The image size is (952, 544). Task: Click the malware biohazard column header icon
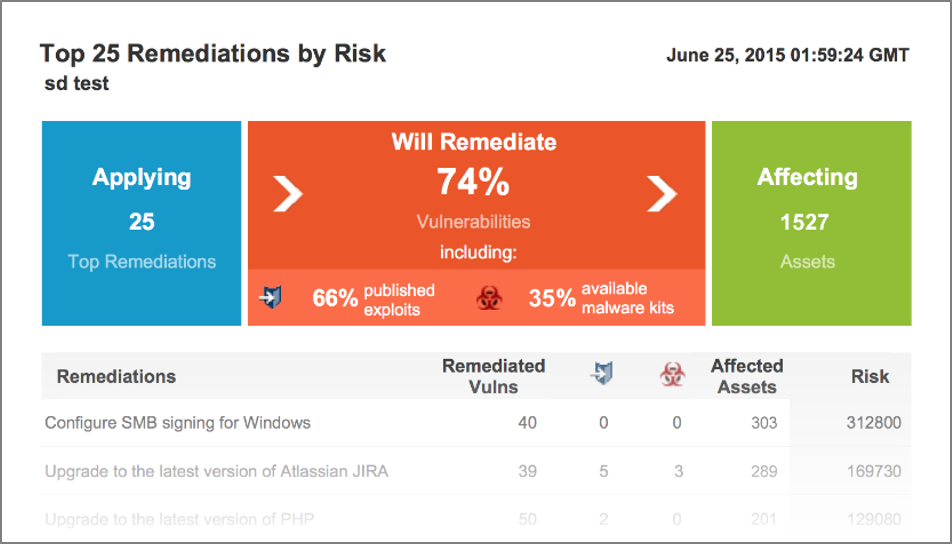click(673, 375)
